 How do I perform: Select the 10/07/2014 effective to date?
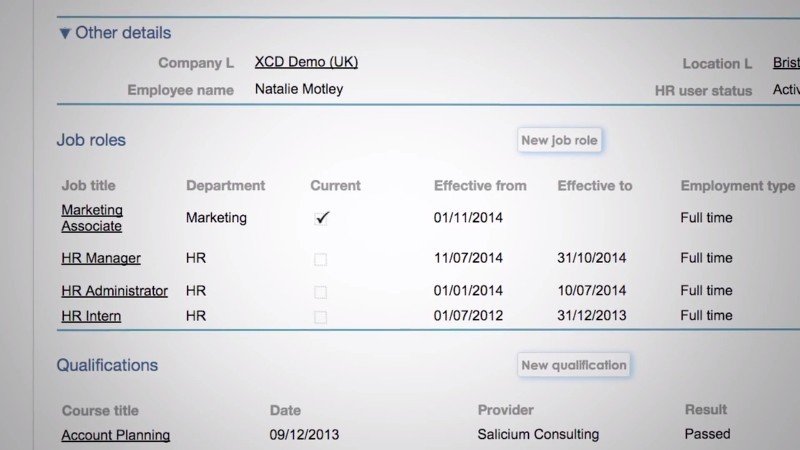(592, 291)
